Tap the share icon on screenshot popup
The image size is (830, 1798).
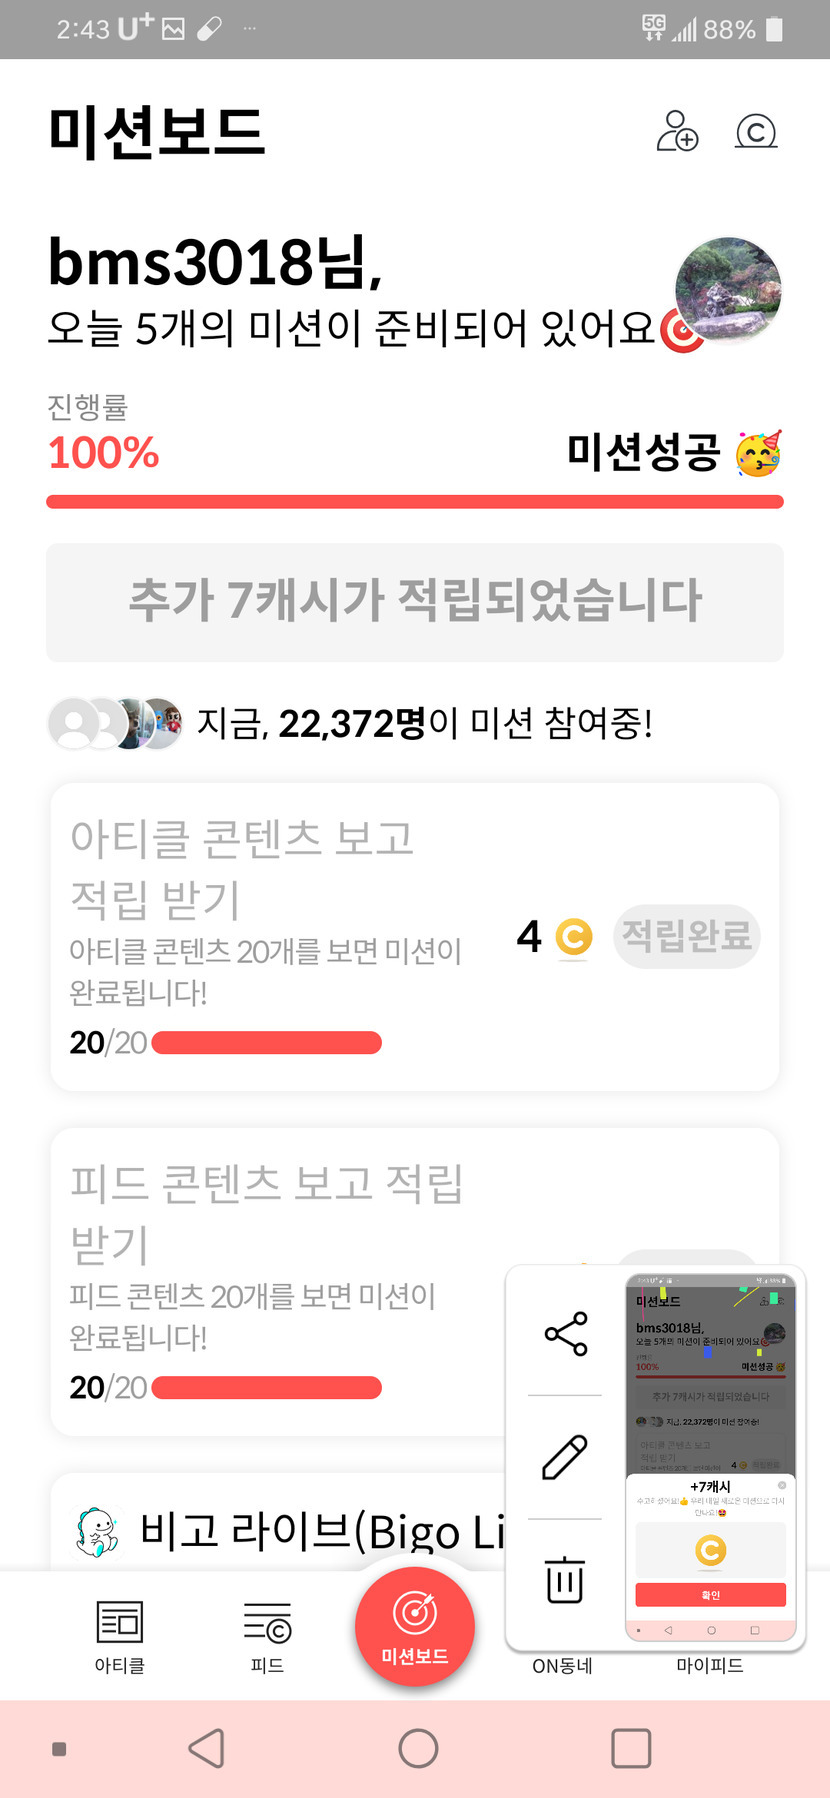(x=565, y=1334)
